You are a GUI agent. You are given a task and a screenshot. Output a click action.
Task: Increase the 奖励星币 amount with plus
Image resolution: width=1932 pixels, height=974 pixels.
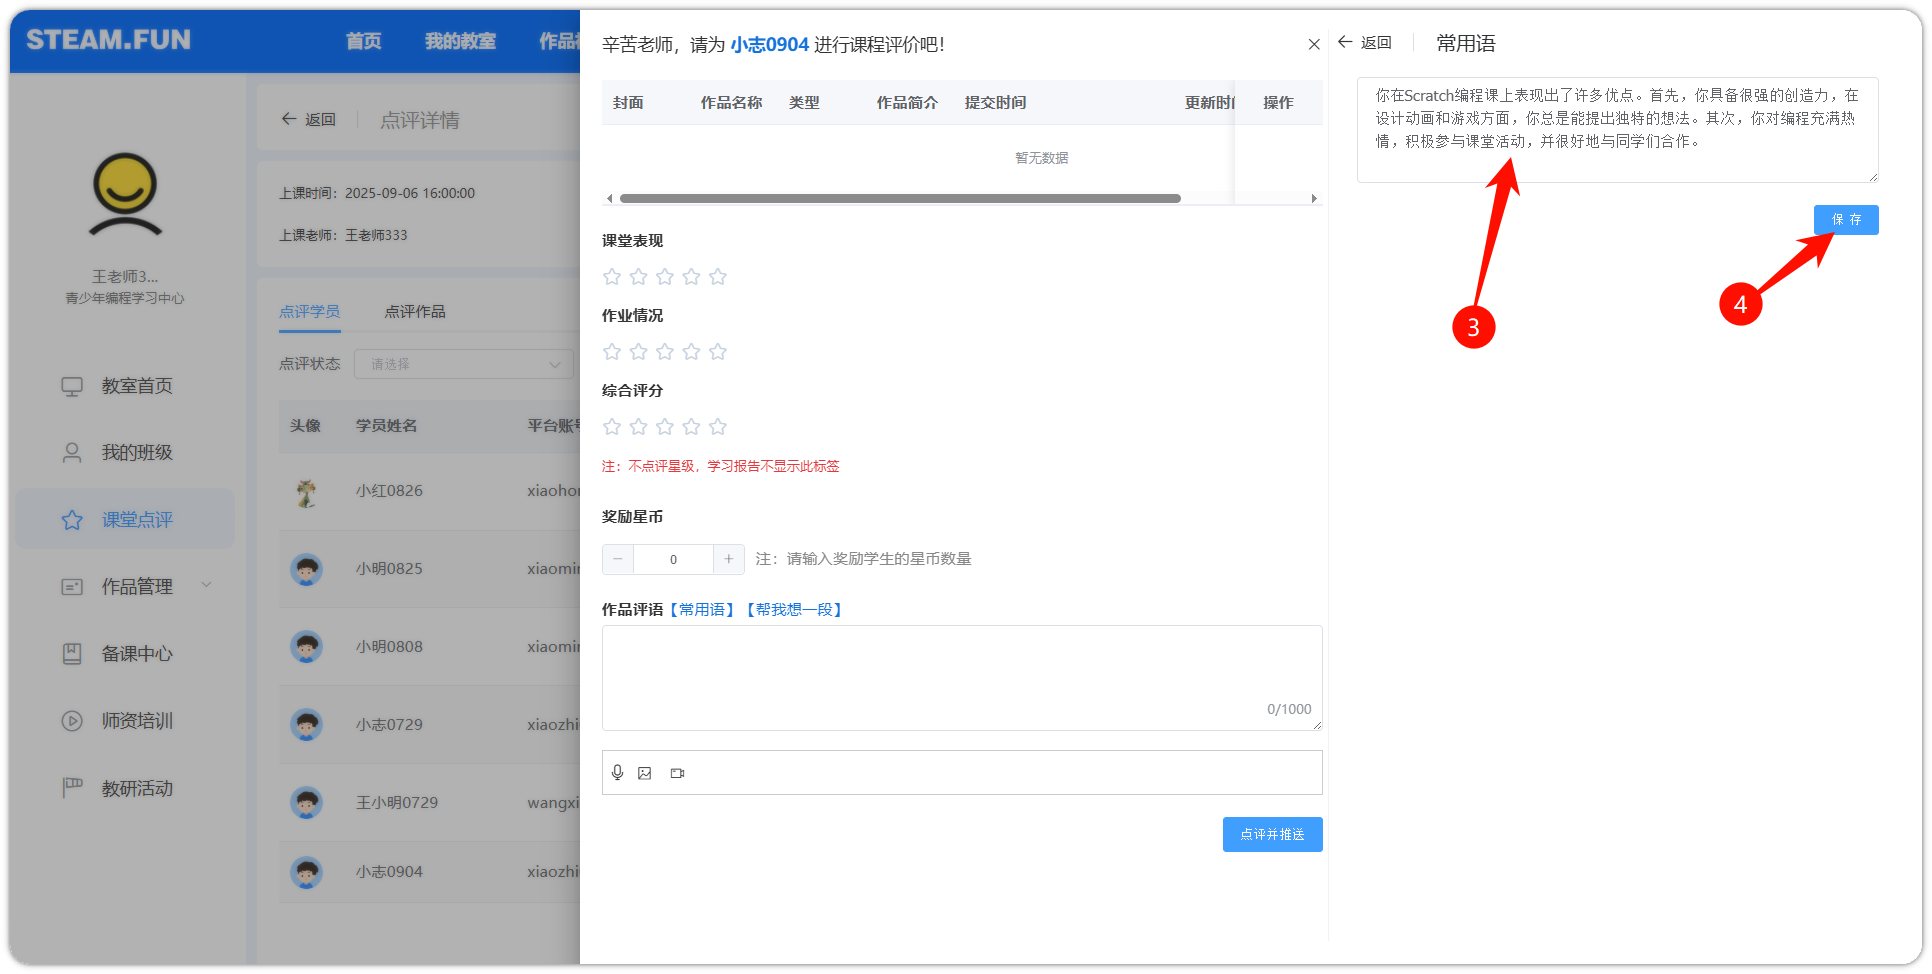click(729, 559)
